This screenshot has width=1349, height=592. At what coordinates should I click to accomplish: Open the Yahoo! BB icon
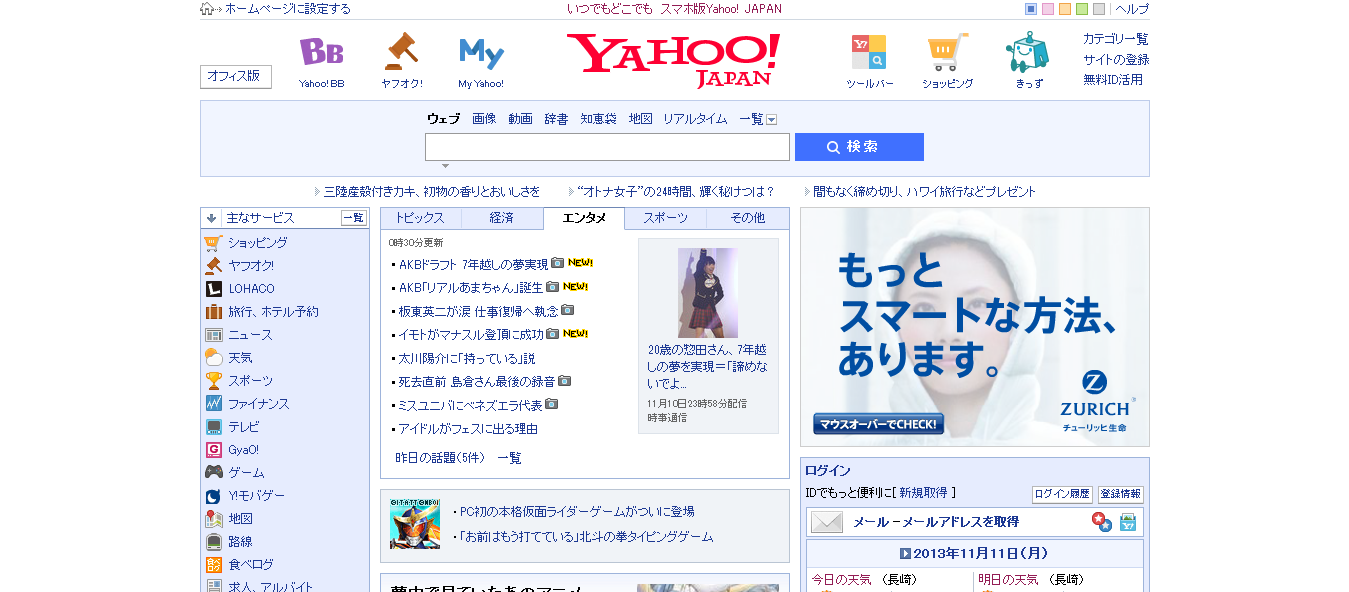click(x=321, y=52)
